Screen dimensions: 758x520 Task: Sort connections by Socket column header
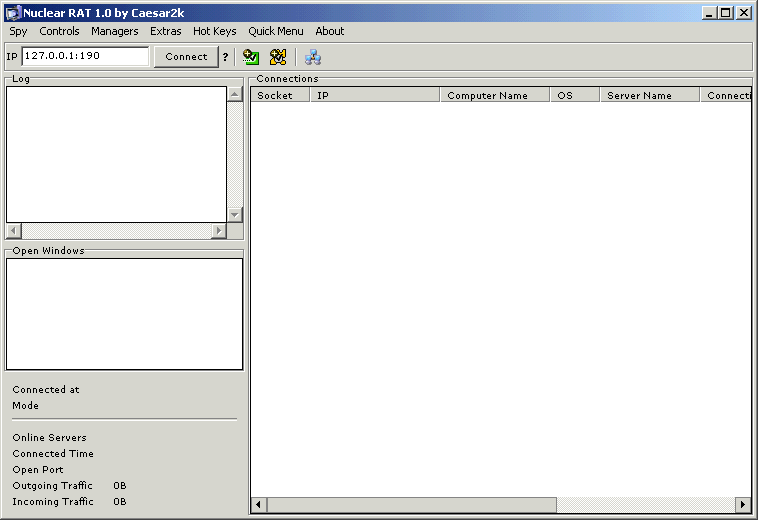coord(280,95)
